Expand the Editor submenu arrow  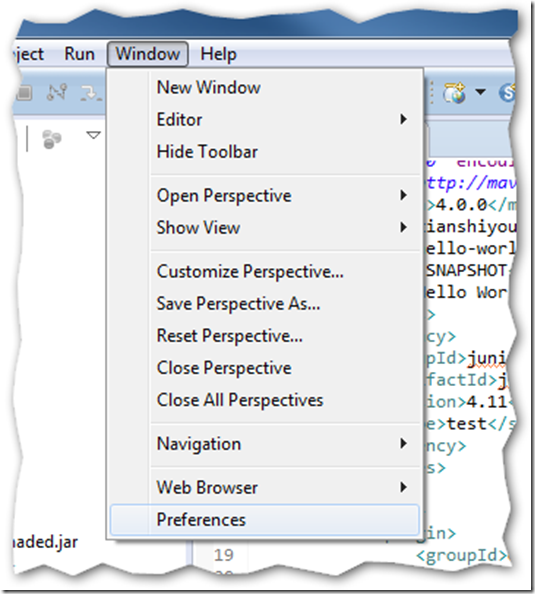click(404, 120)
